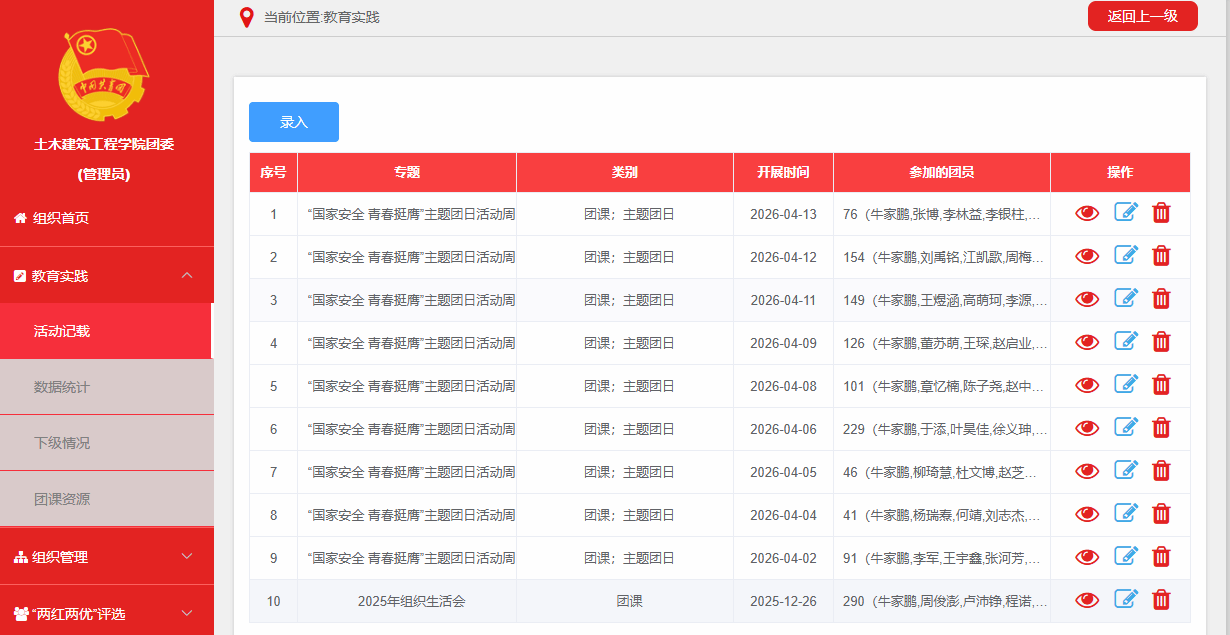
Task: Click the blue 录入 button
Action: point(294,122)
